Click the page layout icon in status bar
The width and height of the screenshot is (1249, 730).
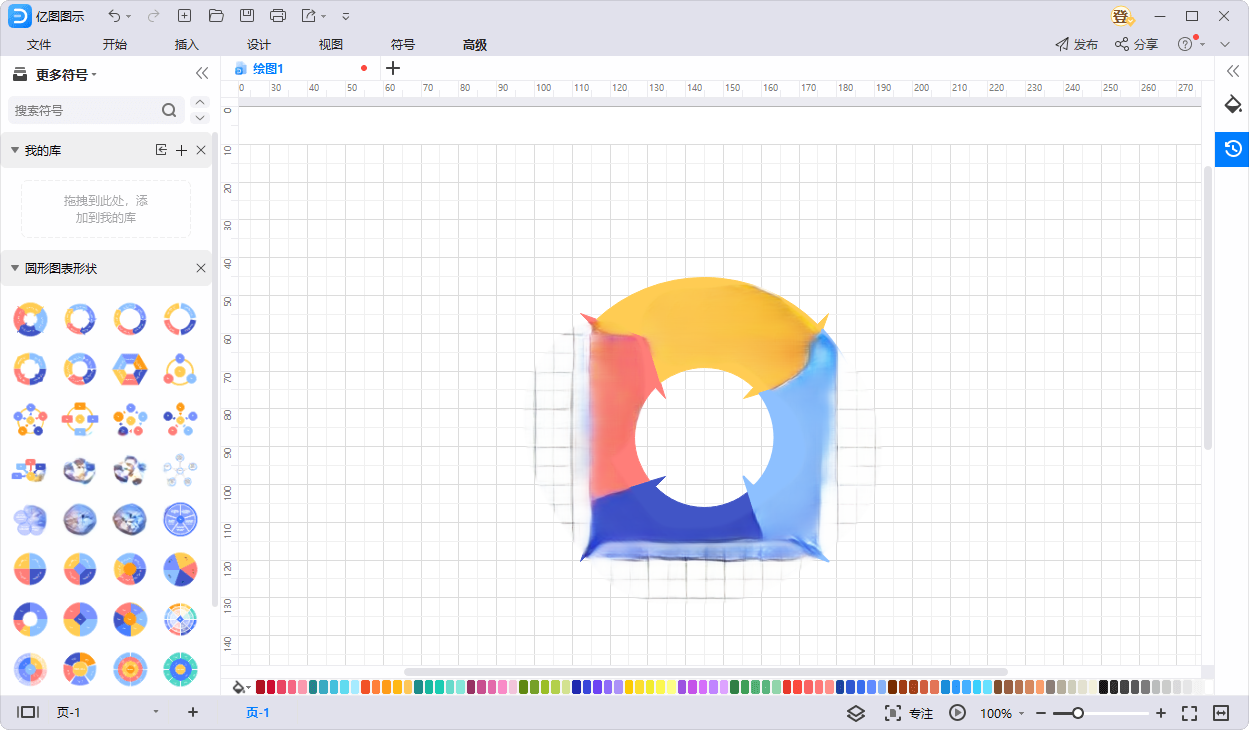(x=28, y=712)
